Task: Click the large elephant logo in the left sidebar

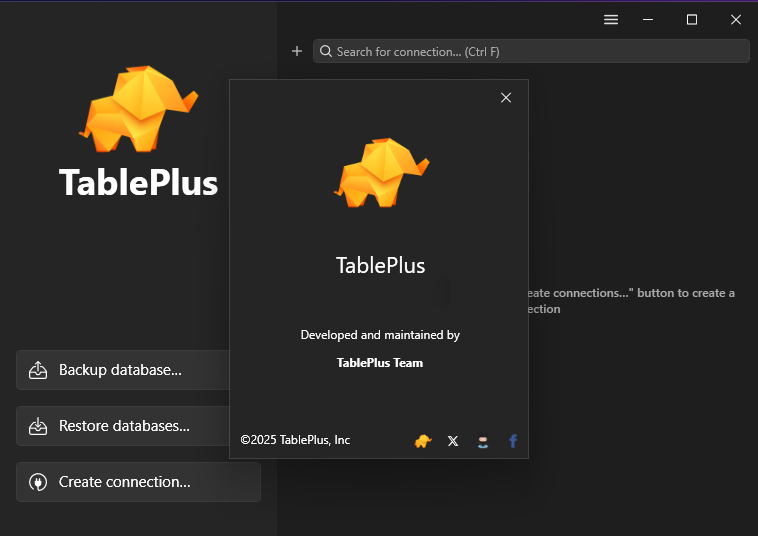Action: point(139,109)
